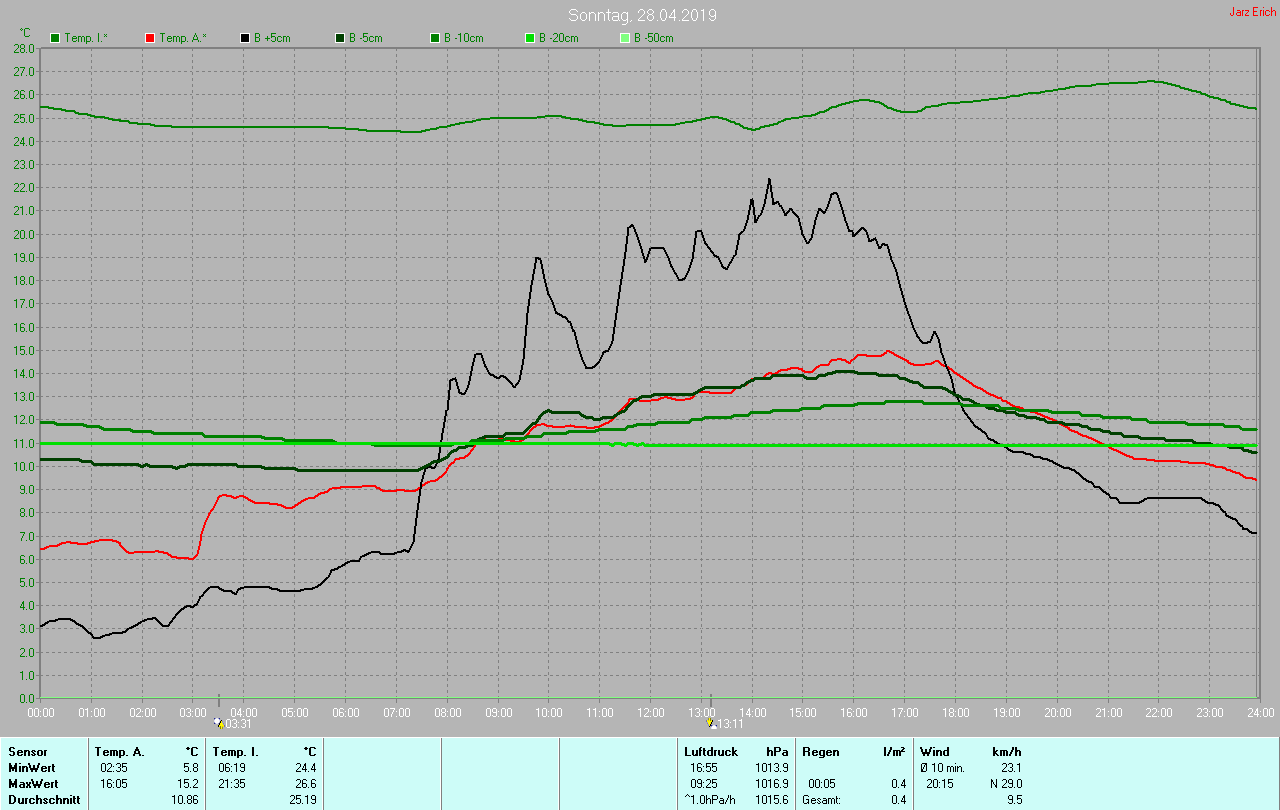Image resolution: width=1280 pixels, height=810 pixels.
Task: Click the black B +5cm legend swatch
Action: (x=245, y=38)
